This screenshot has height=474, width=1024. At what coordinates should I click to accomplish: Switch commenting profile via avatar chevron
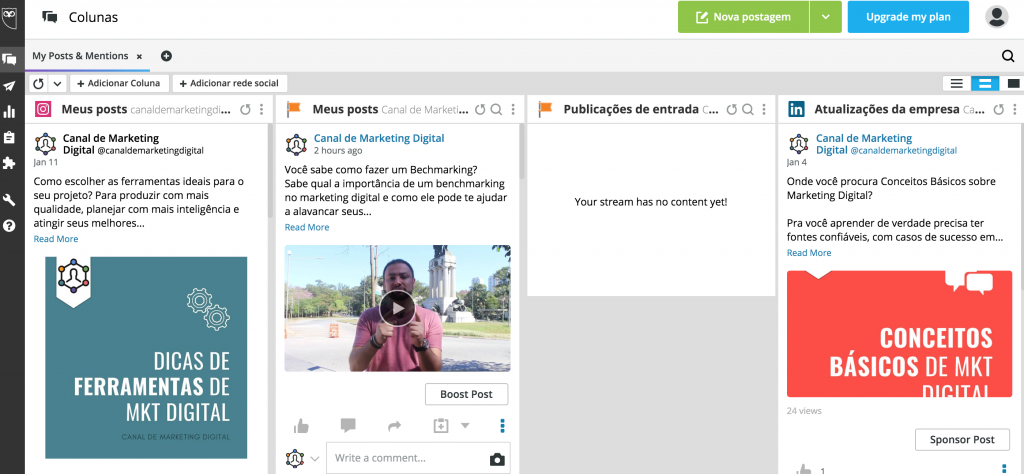click(315, 459)
